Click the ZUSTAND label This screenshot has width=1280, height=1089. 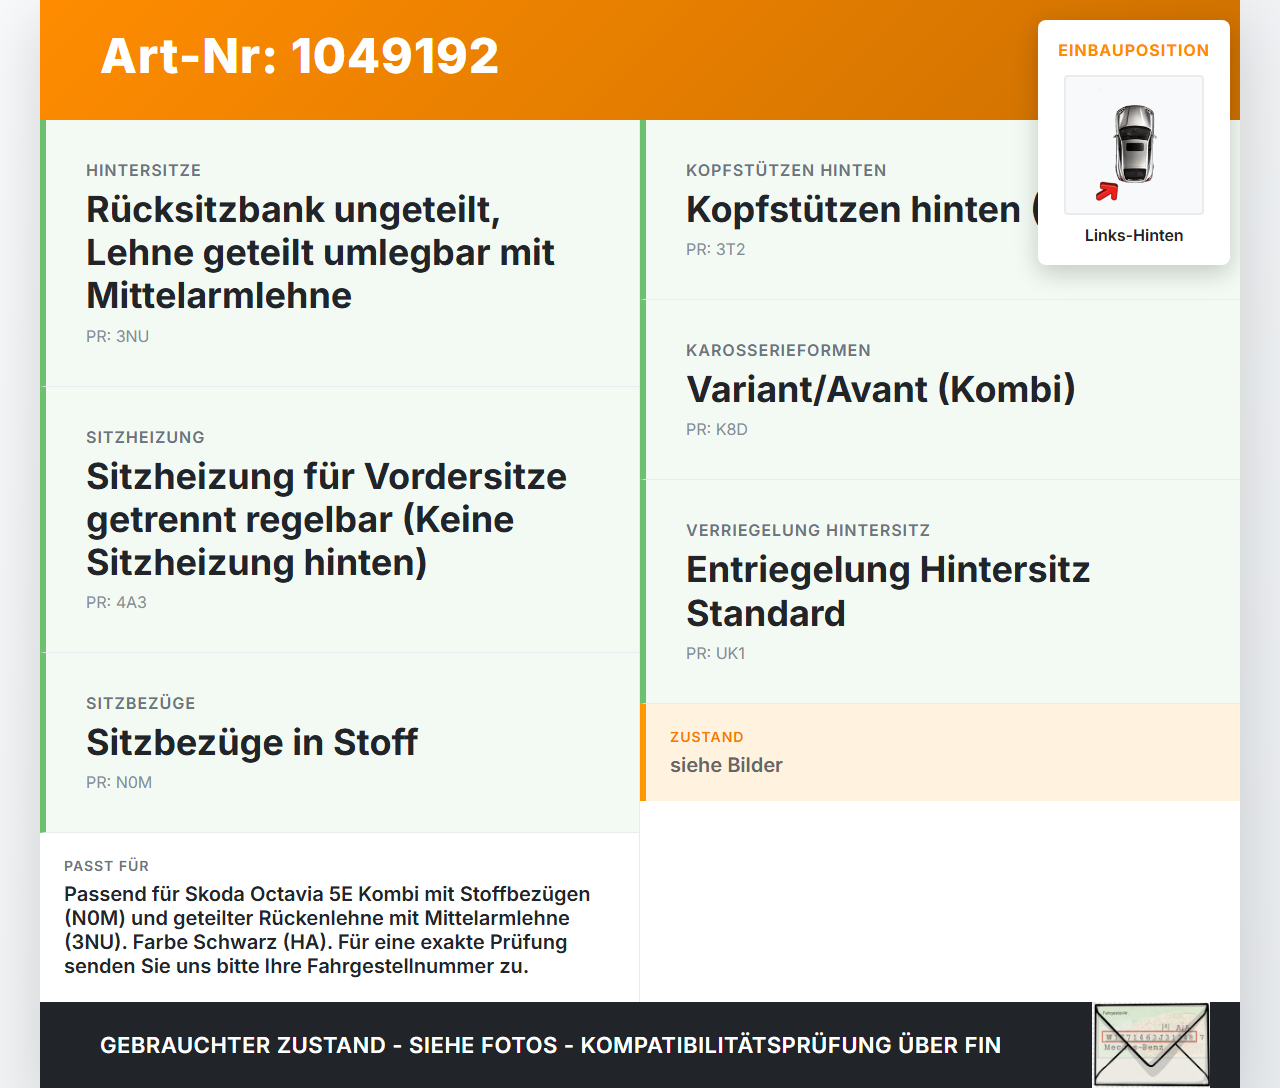[707, 737]
